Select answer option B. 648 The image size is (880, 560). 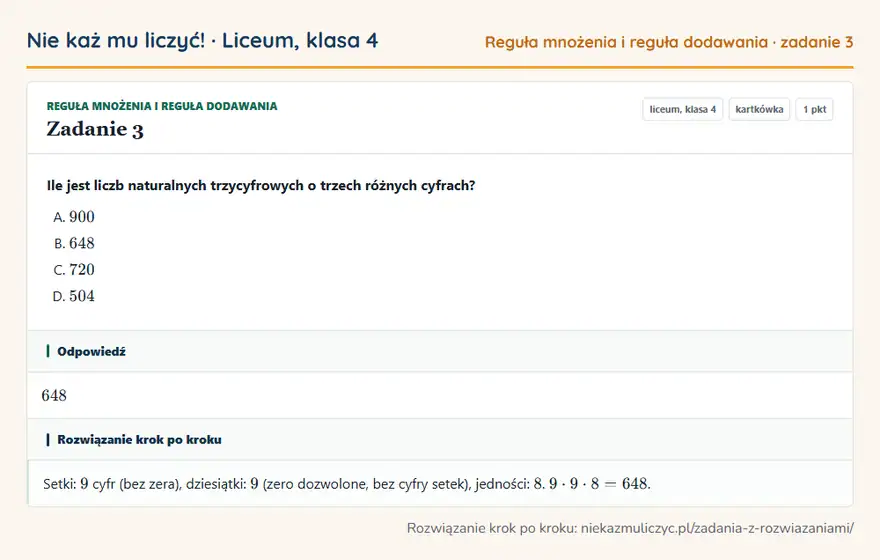(x=74, y=244)
